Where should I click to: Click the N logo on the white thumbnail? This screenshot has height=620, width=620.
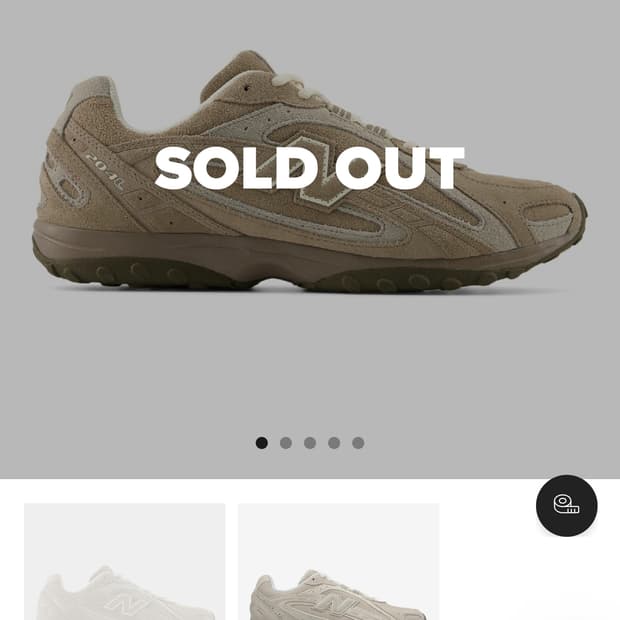(x=126, y=605)
